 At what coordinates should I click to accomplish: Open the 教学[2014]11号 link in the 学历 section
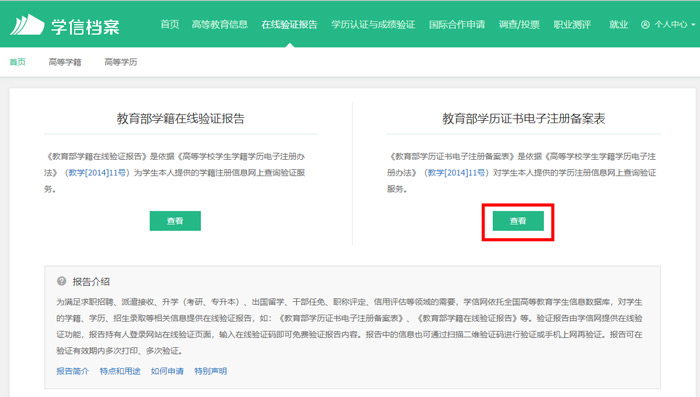456,172
